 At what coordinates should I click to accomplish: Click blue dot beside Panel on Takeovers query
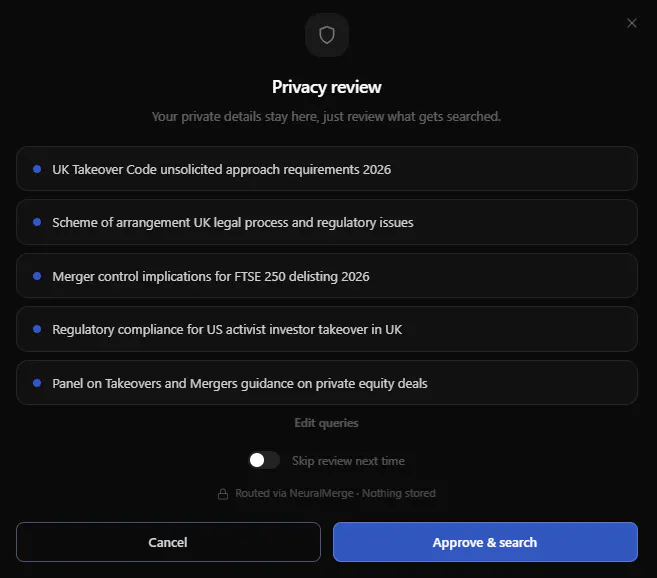click(37, 383)
